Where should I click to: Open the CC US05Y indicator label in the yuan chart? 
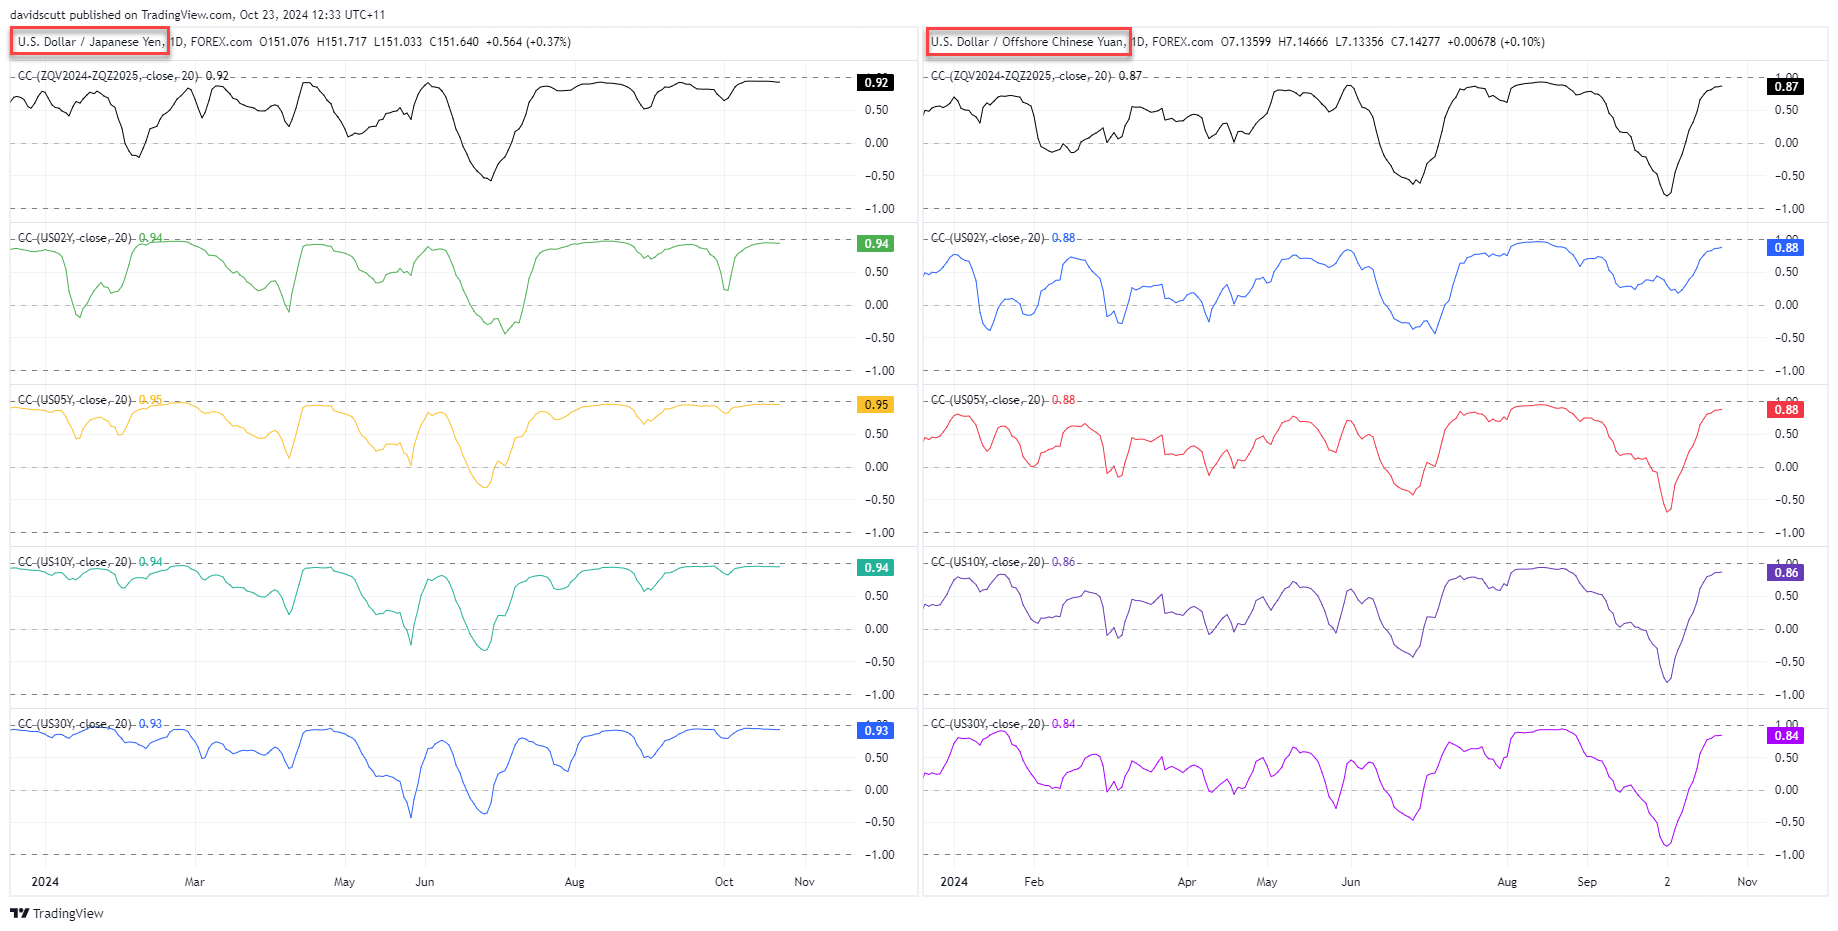point(988,400)
